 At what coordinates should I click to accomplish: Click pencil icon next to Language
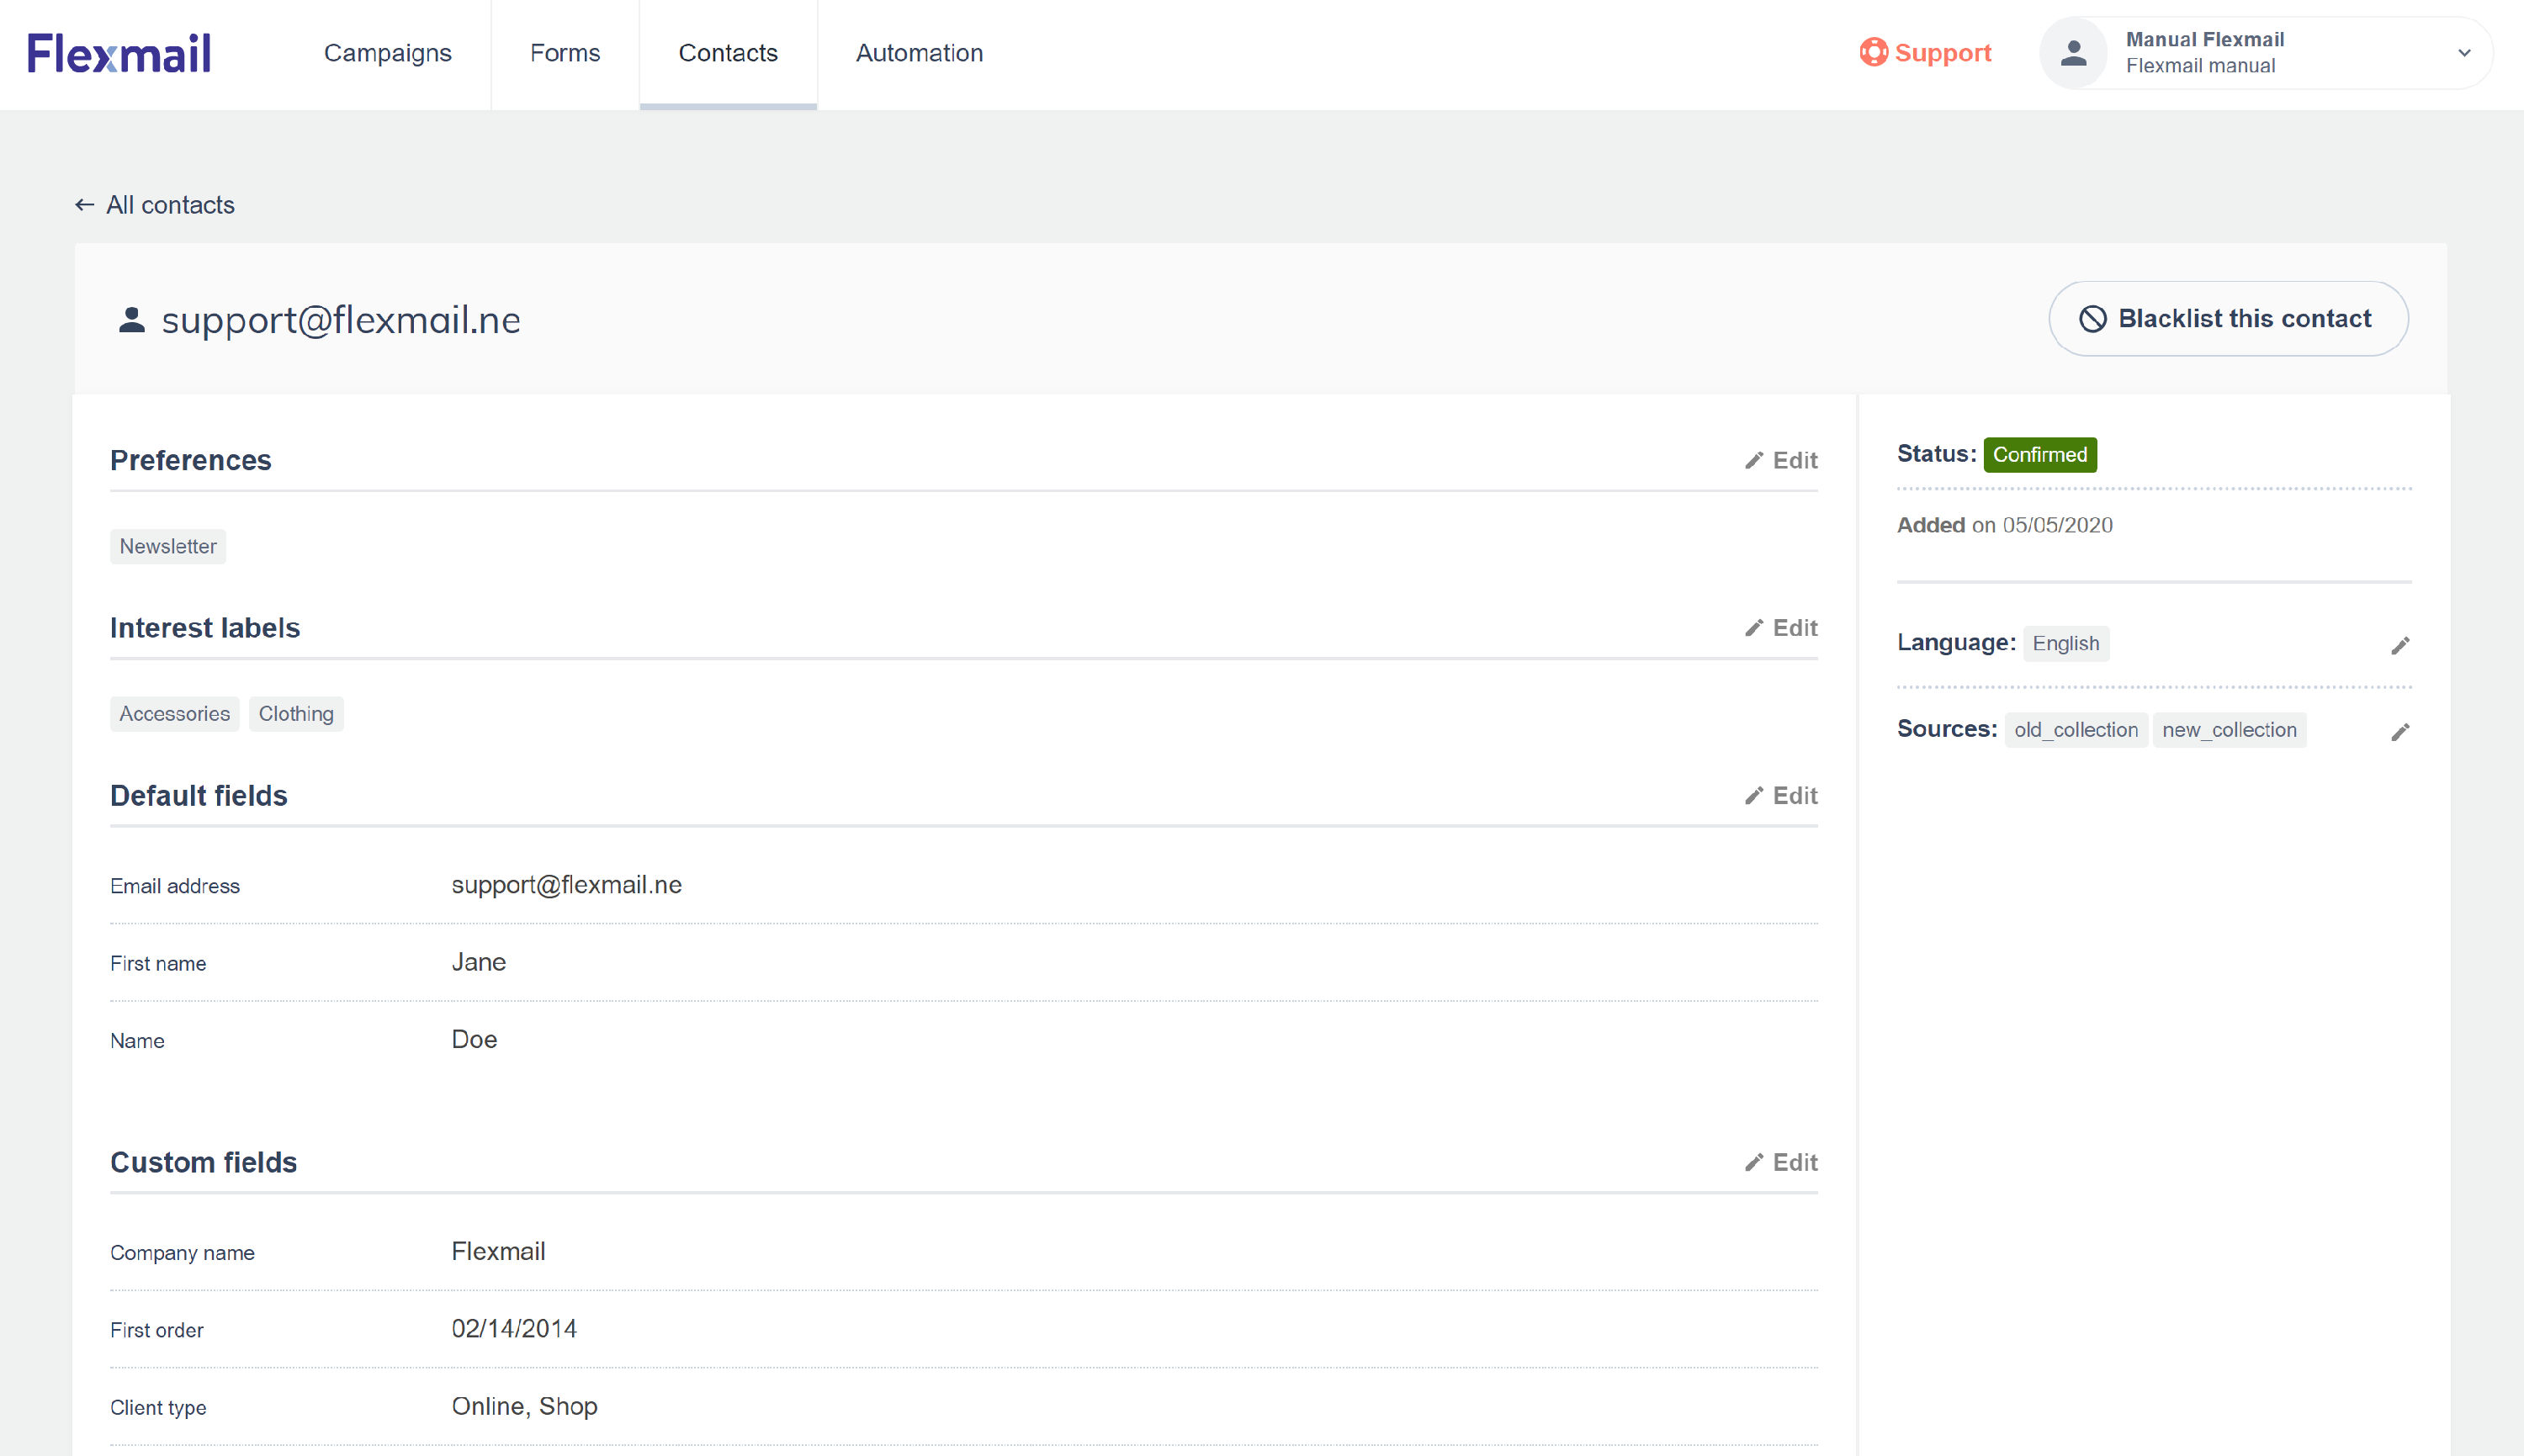point(2400,646)
